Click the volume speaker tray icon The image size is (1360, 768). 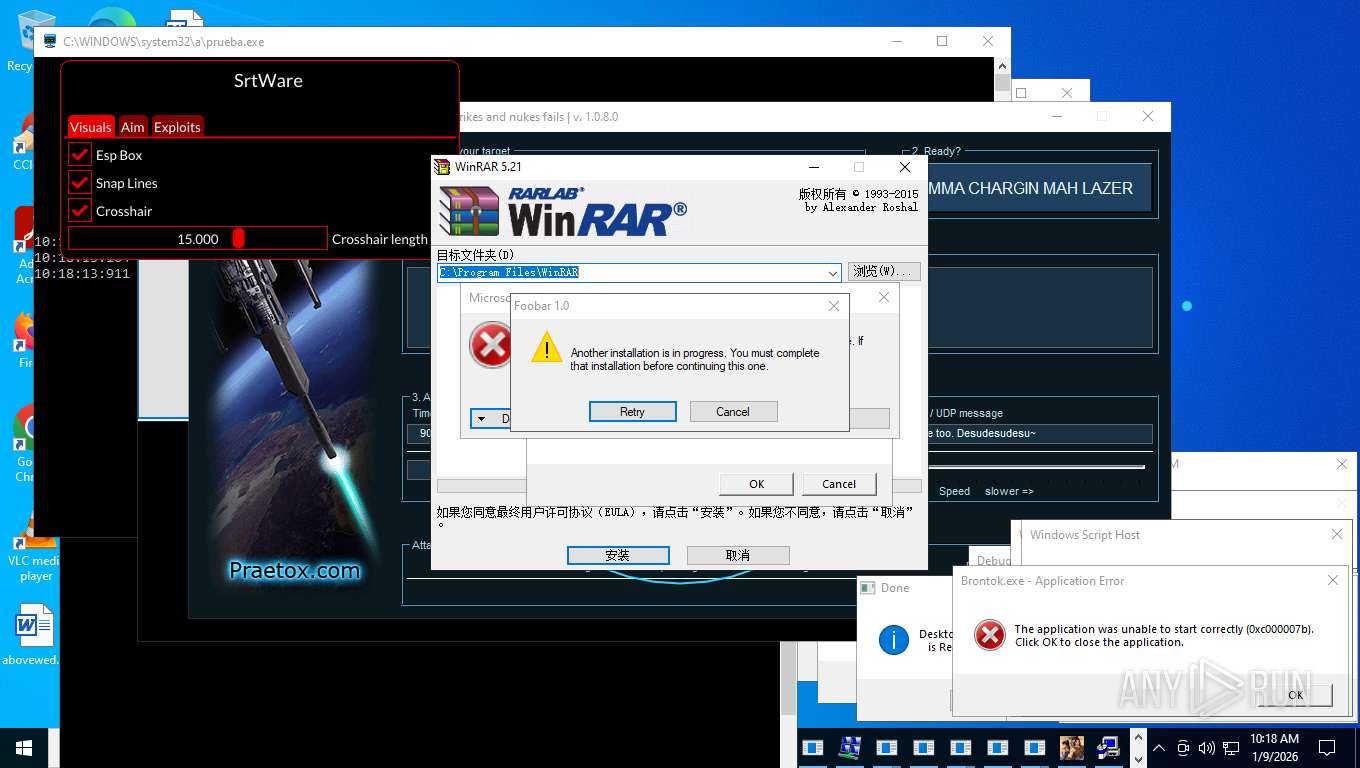tap(1206, 747)
